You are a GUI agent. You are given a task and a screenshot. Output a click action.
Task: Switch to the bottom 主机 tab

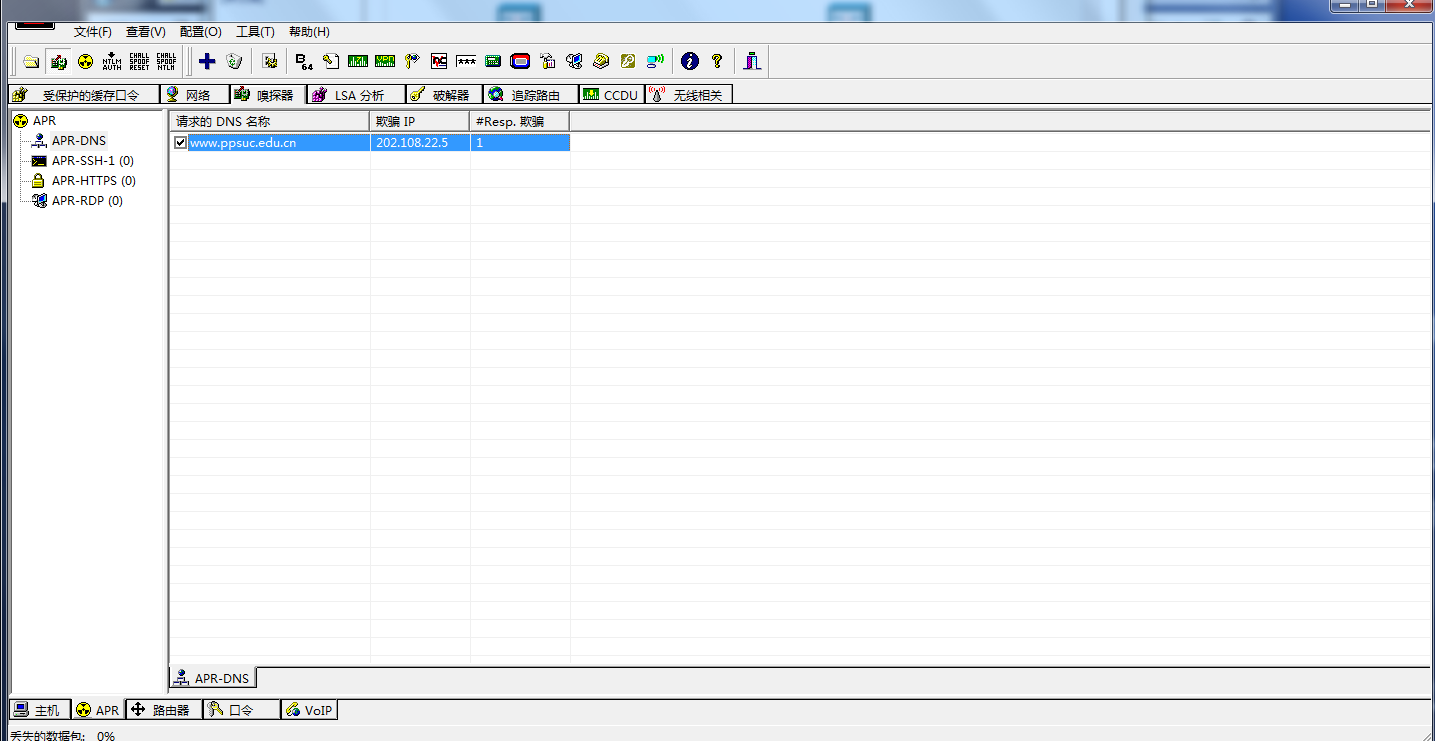(x=39, y=710)
